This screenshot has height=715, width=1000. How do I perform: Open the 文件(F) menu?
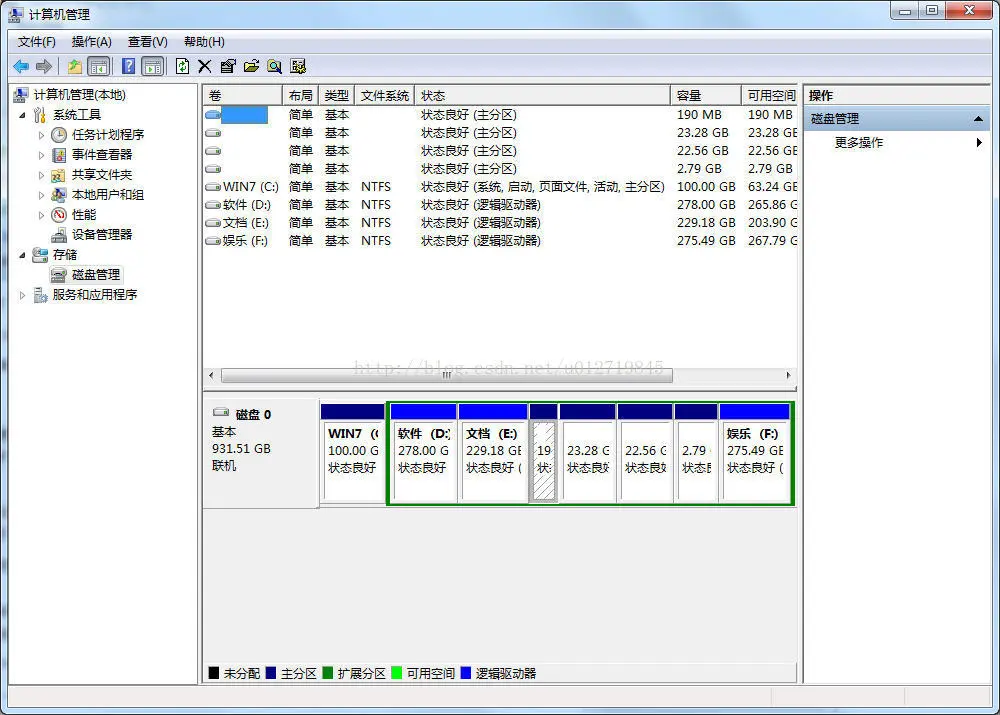pyautogui.click(x=36, y=42)
